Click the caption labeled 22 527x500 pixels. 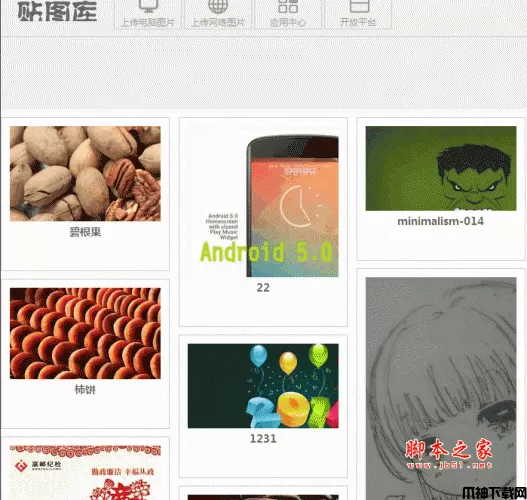pyautogui.click(x=263, y=288)
